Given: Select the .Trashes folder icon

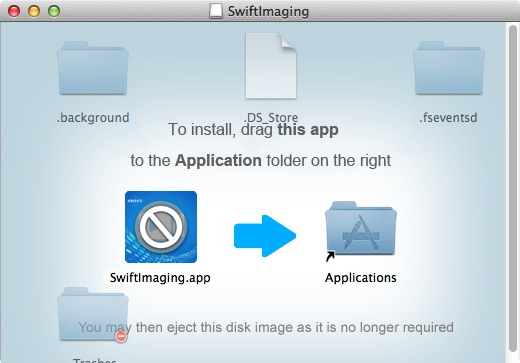Looking at the screenshot, I should (93, 314).
